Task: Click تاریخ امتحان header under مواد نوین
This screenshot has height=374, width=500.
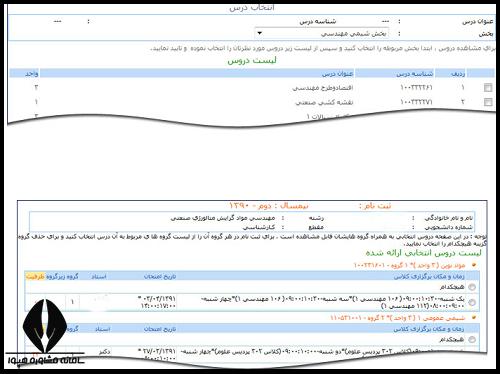Action: (160, 276)
